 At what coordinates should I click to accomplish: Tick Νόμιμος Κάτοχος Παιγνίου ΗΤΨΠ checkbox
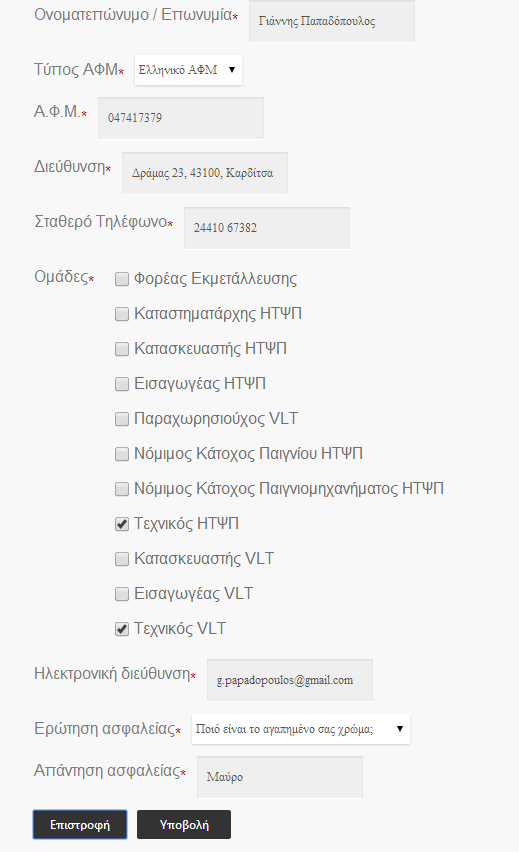(x=122, y=454)
